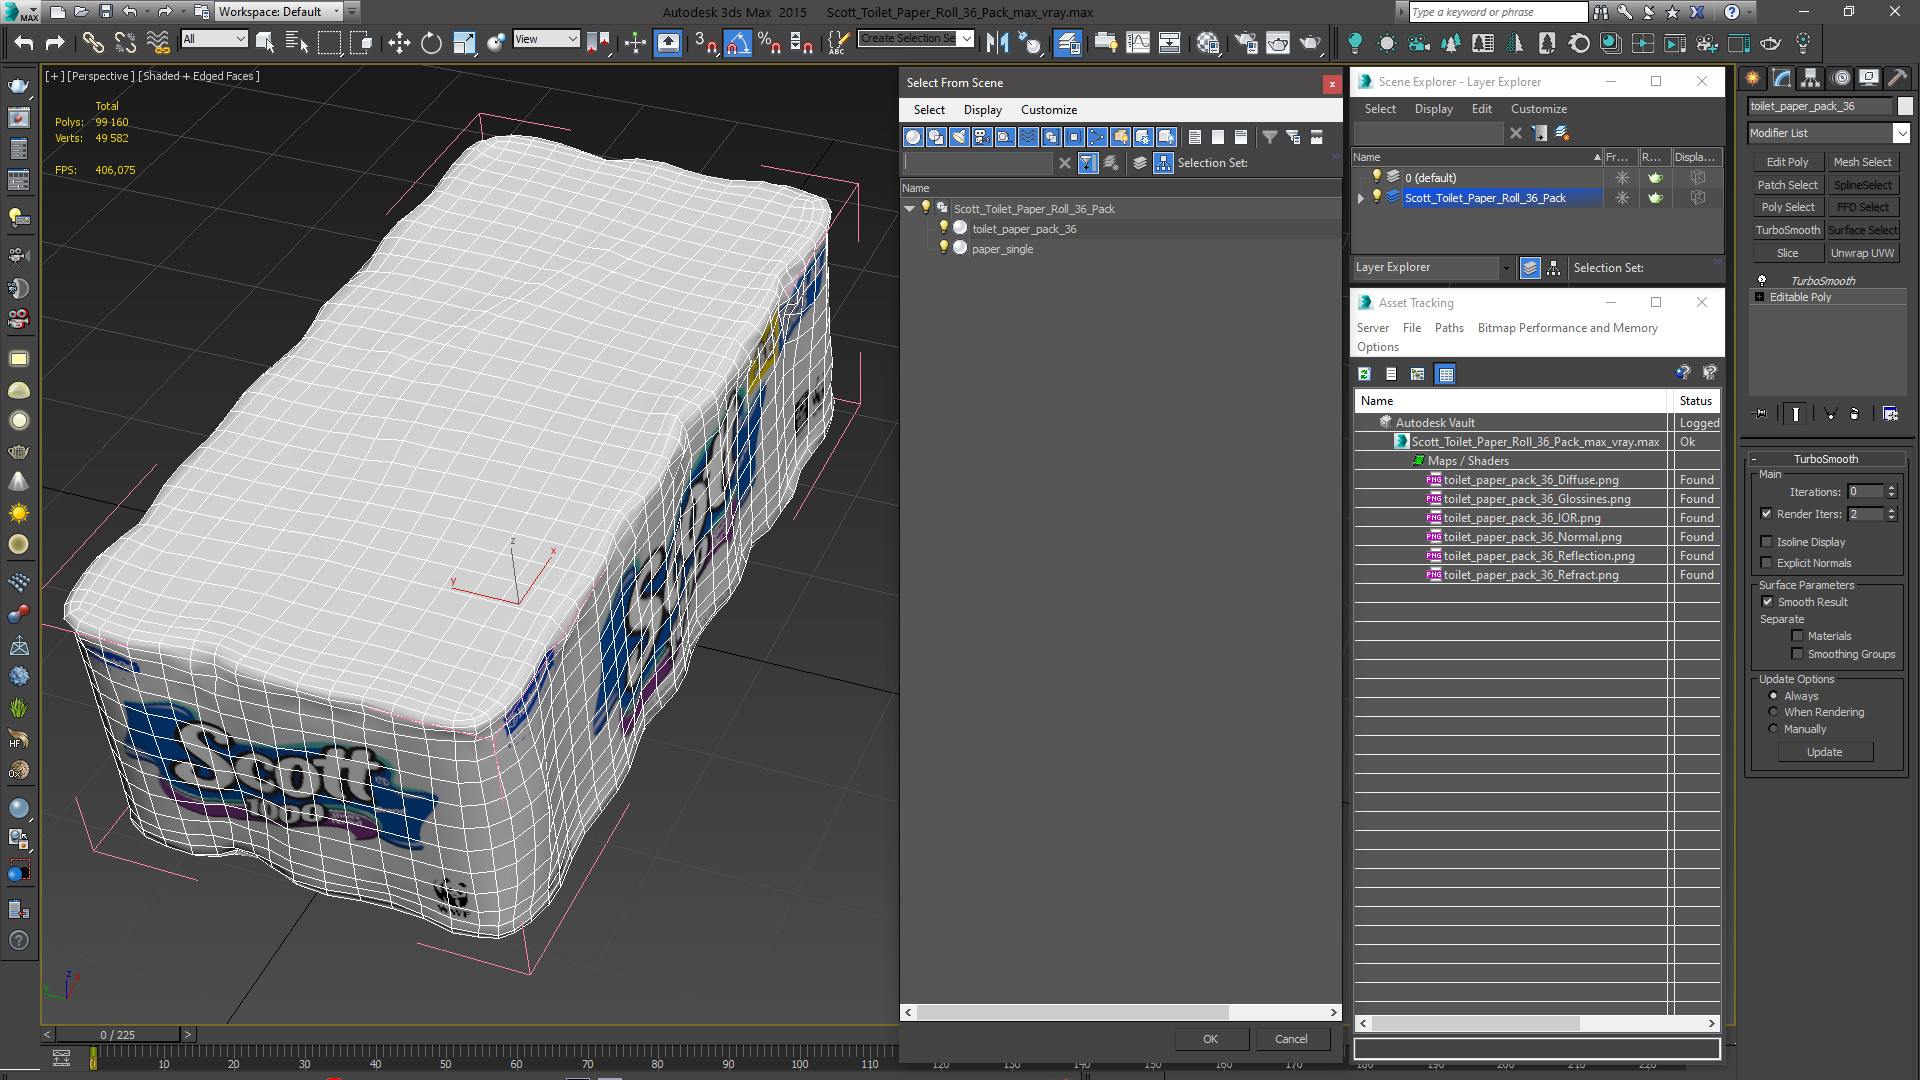
Task: Click the Unwrap UVW modifier button
Action: click(x=1862, y=254)
